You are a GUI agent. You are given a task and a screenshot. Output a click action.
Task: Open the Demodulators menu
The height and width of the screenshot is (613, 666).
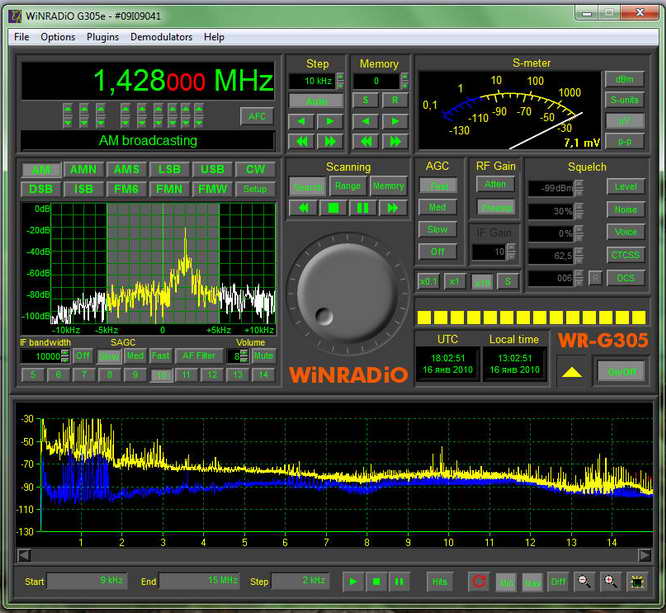click(x=161, y=37)
